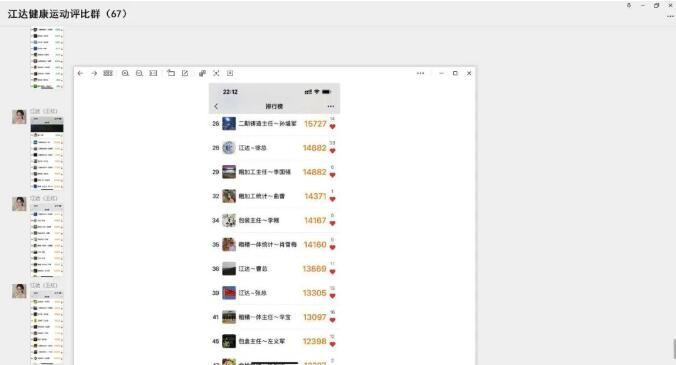676x365 pixels.
Task: Pin the chat window on top
Action: [629, 6]
